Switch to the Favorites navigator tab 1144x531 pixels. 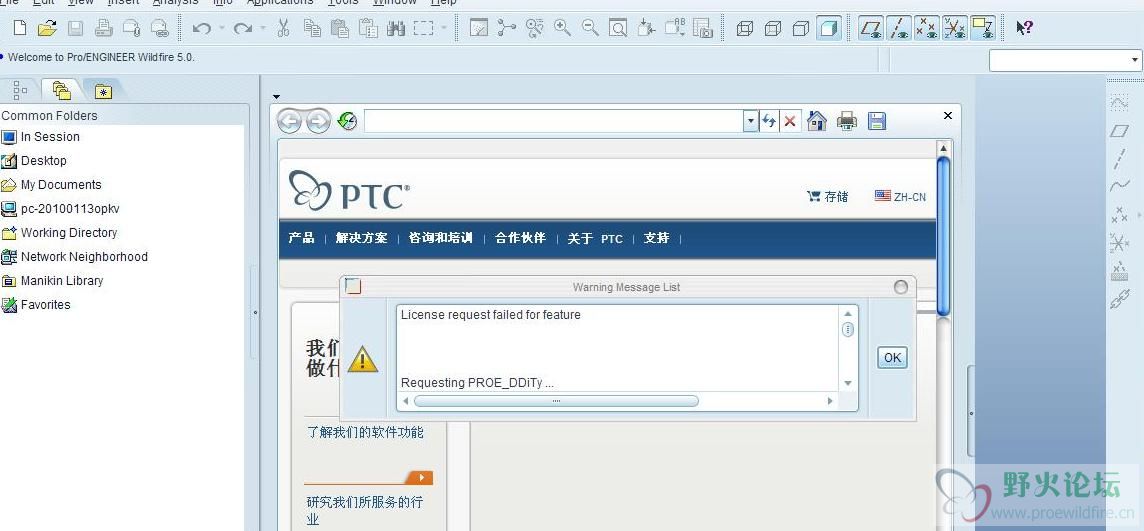pyautogui.click(x=104, y=91)
